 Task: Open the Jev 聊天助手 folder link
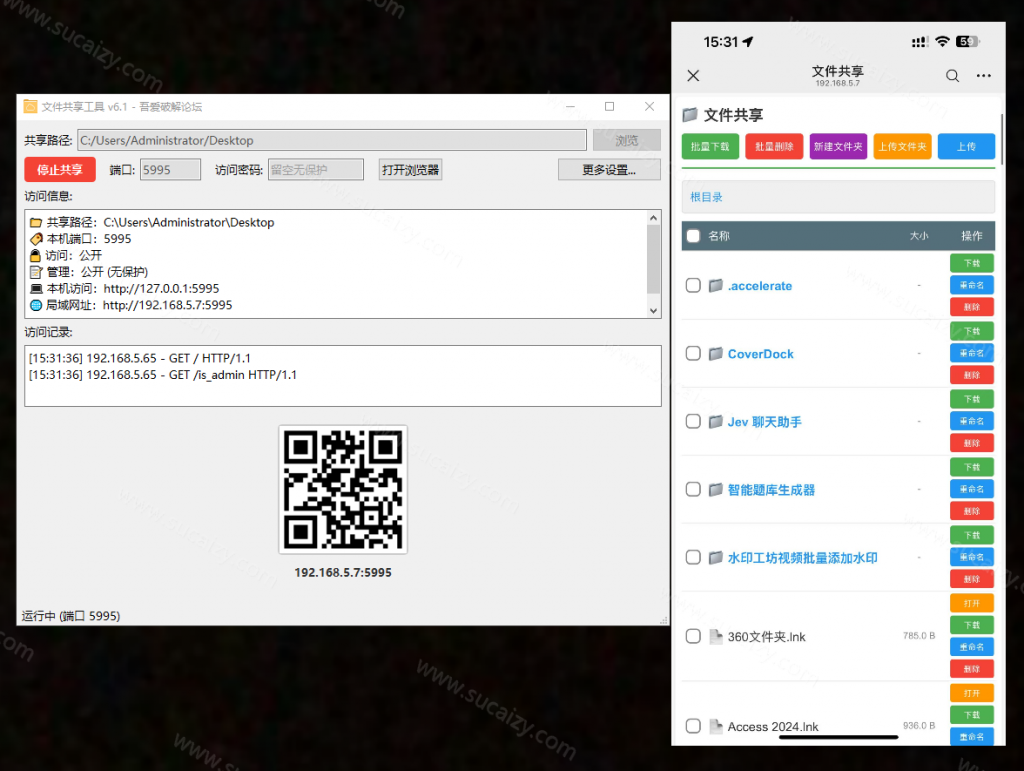765,422
